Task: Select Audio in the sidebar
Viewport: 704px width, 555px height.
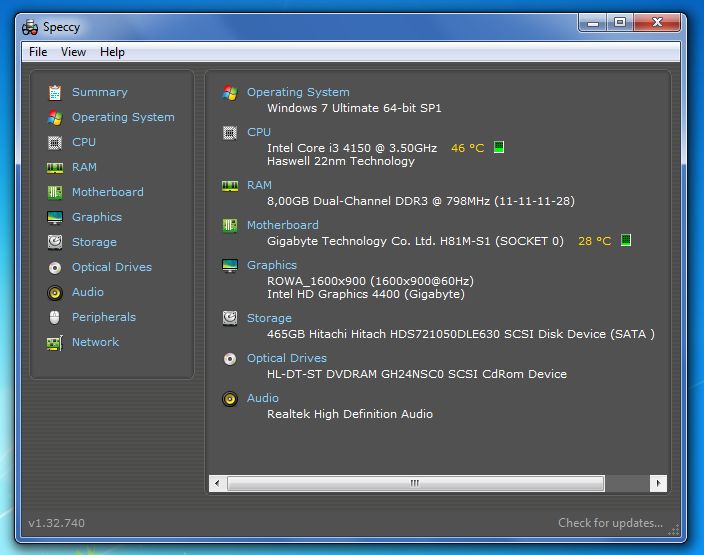Action: [x=88, y=292]
